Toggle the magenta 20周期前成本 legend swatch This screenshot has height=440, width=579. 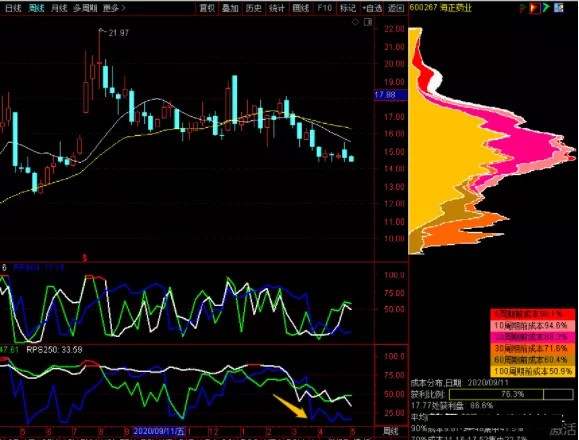(533, 337)
